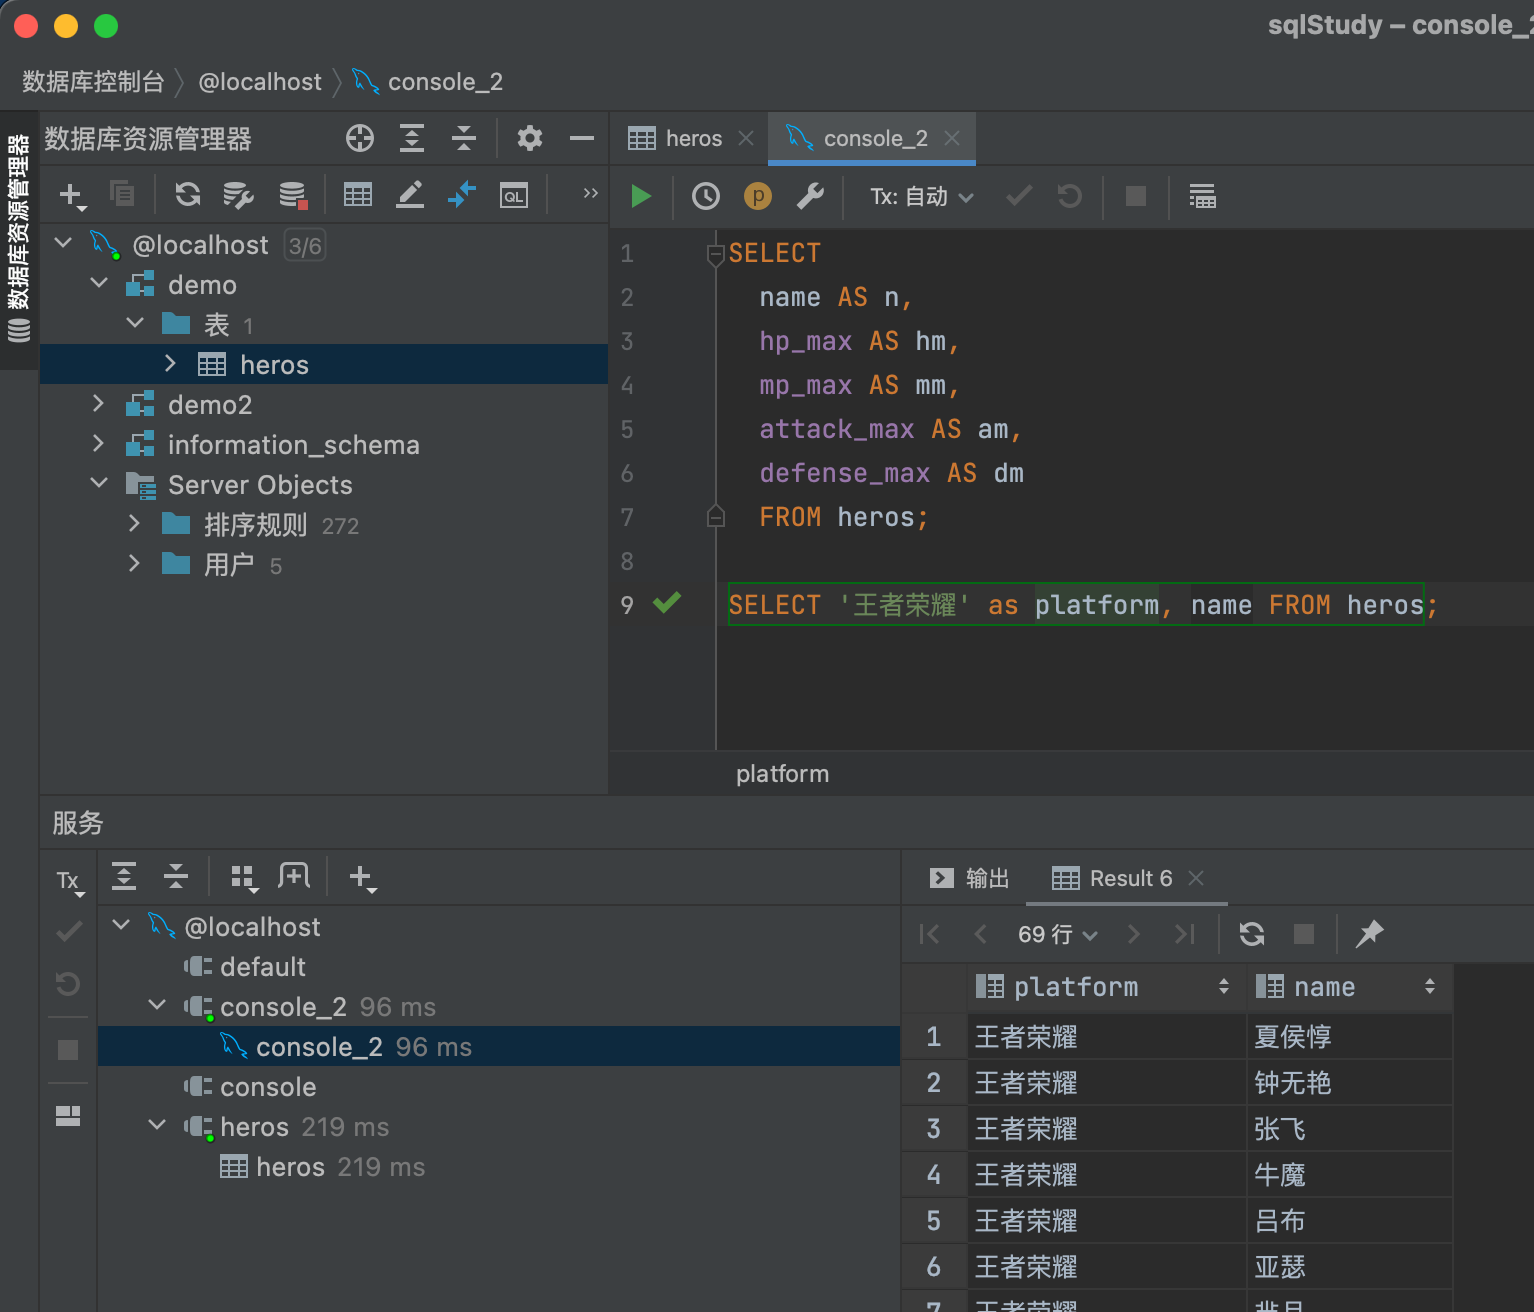Select default session in Services tree
1534x1312 pixels.
(x=262, y=967)
